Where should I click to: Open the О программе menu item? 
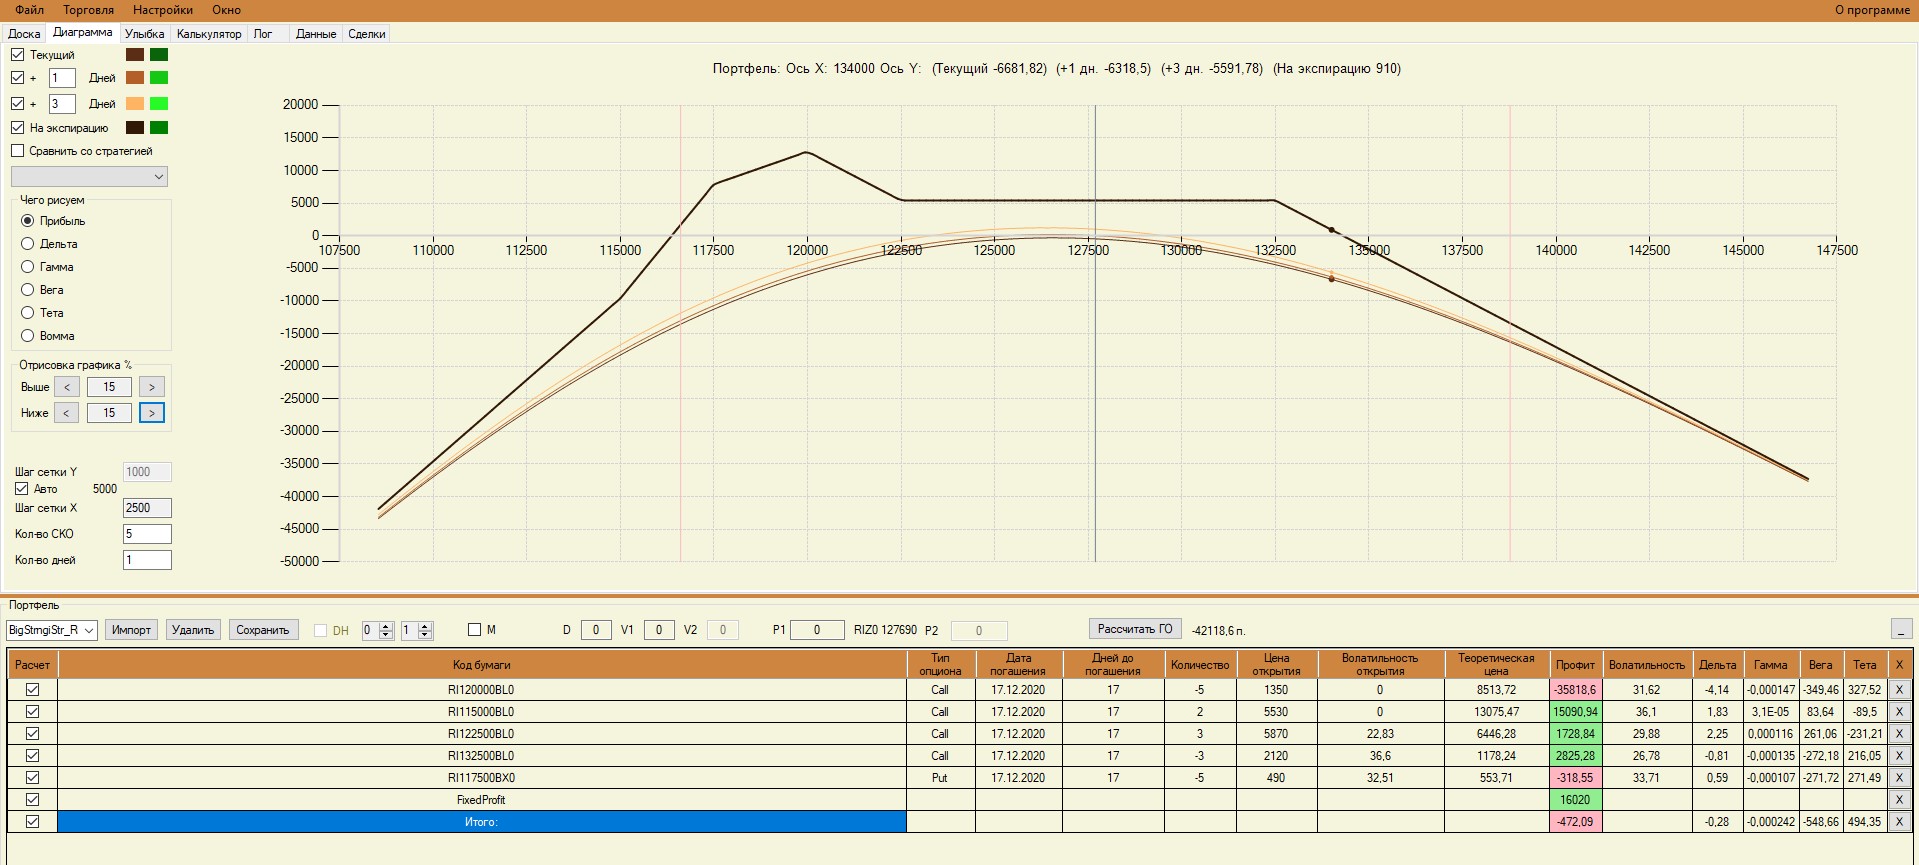[x=1872, y=10]
